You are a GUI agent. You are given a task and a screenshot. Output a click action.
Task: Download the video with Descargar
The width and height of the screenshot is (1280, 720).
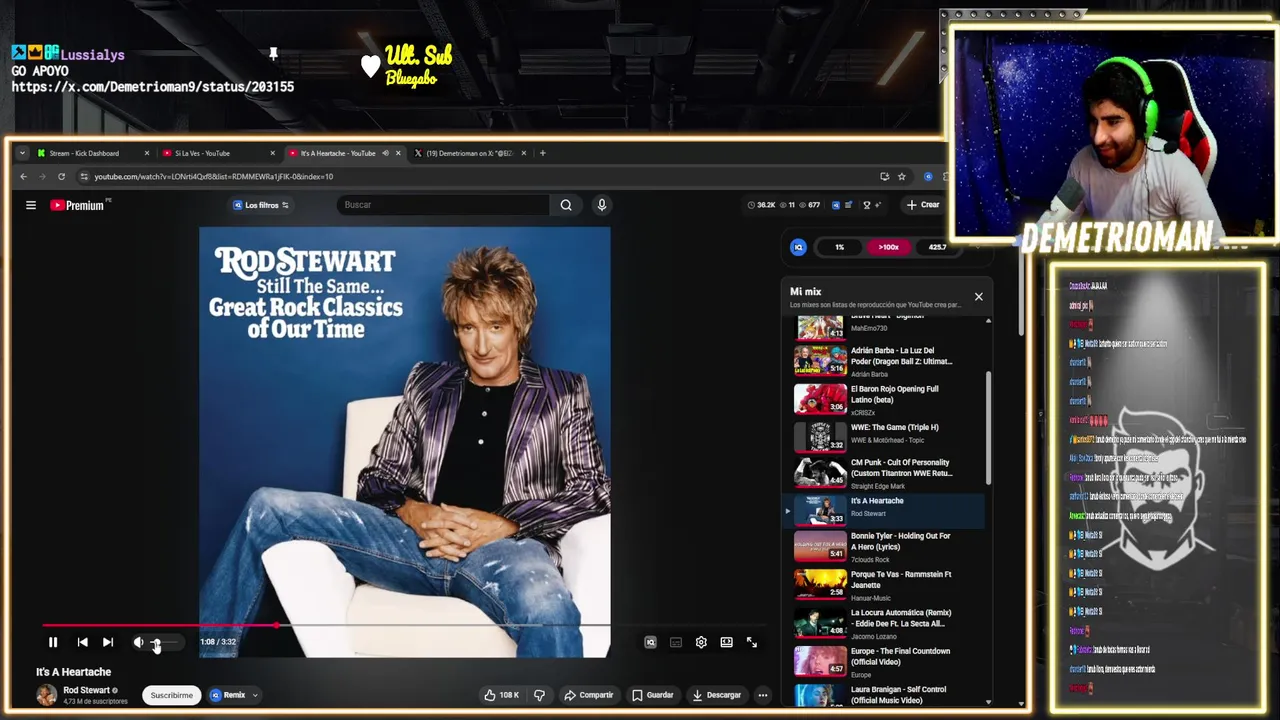coord(717,695)
